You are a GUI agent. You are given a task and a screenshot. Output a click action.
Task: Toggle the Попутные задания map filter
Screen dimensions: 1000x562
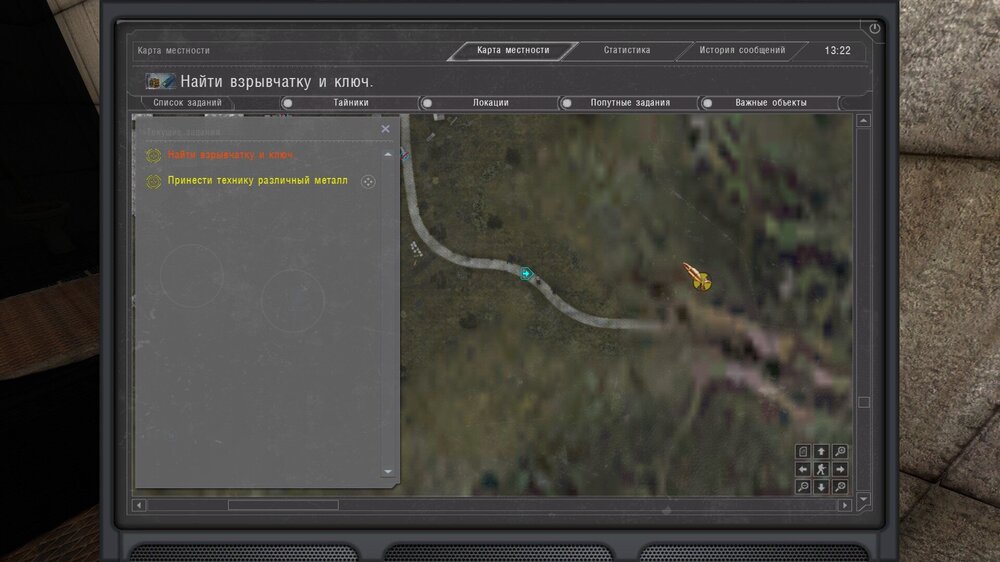[630, 103]
